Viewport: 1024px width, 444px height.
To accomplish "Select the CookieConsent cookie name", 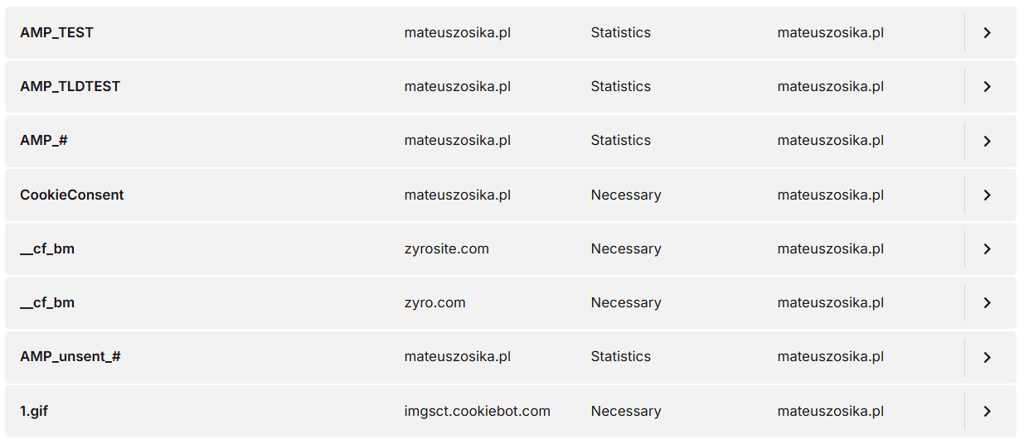I will pyautogui.click(x=72, y=195).
